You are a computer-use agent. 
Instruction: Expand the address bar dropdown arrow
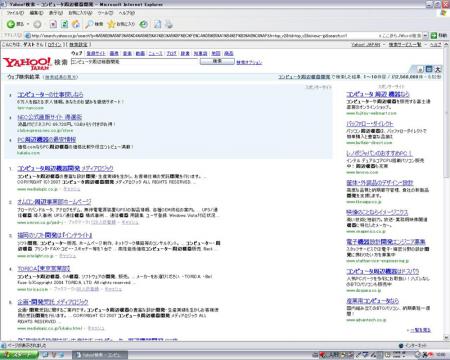(425, 35)
